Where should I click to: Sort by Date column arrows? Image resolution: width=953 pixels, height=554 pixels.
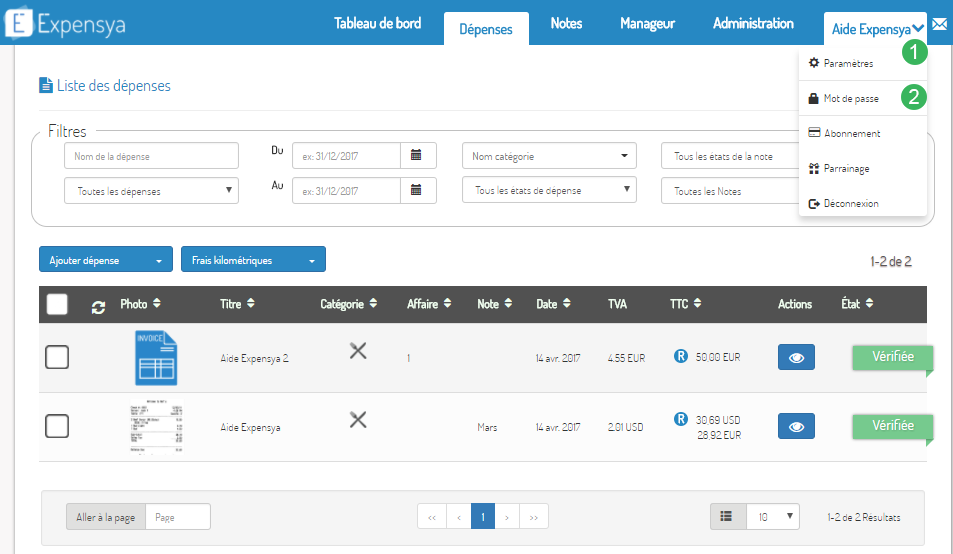click(566, 303)
